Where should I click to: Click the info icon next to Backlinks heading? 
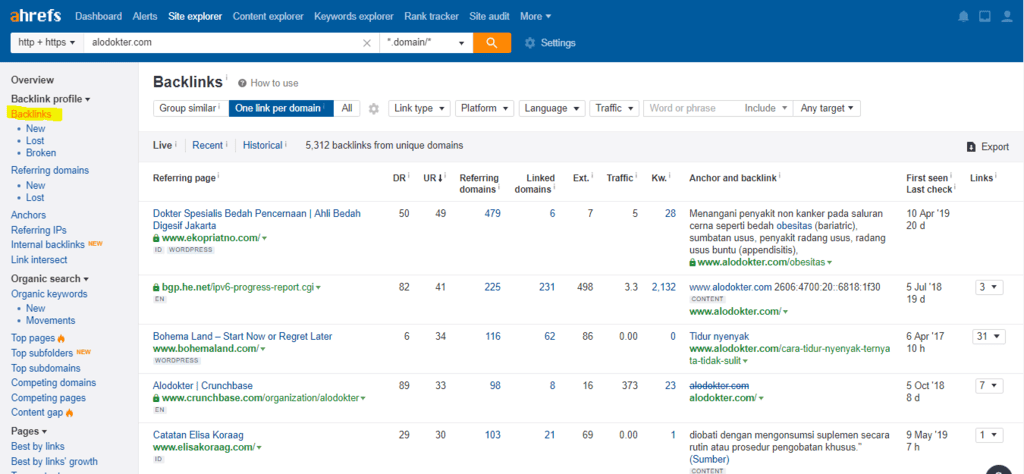click(227, 78)
